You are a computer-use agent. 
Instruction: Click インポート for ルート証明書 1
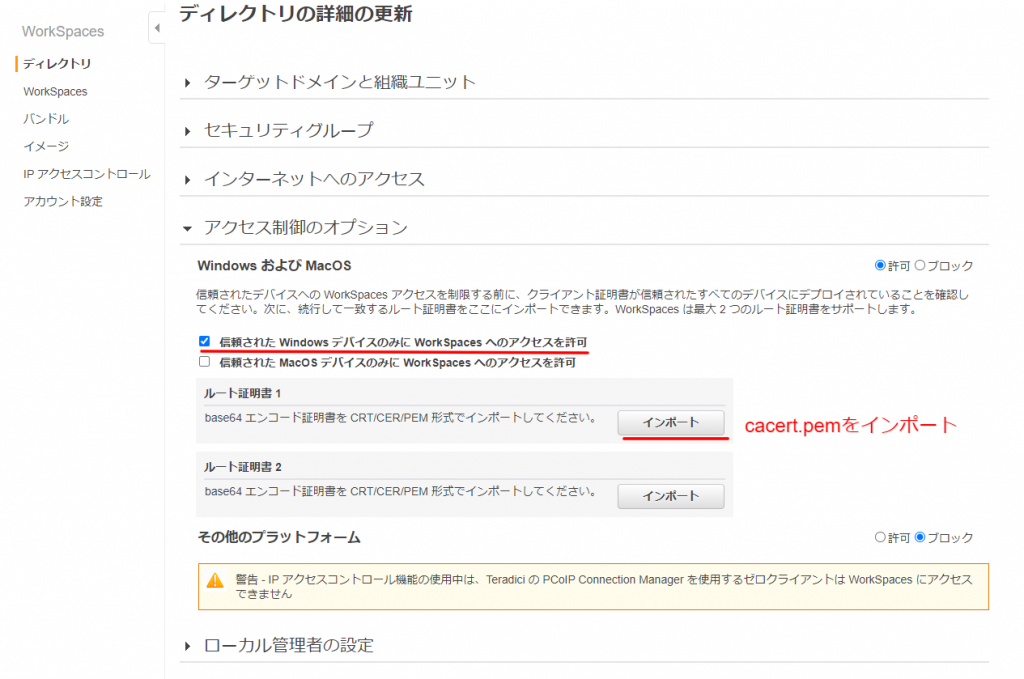(x=671, y=422)
